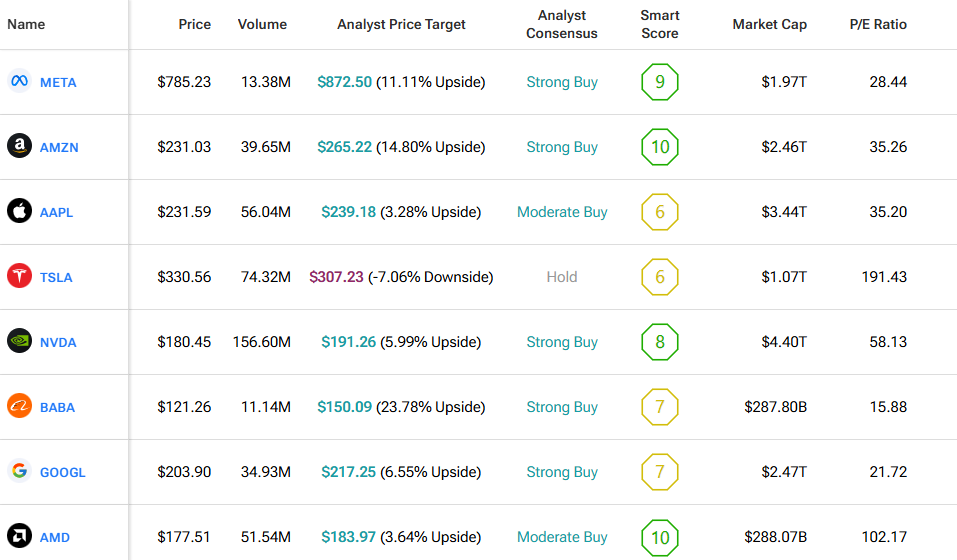Sort table by Price column header

(x=194, y=24)
